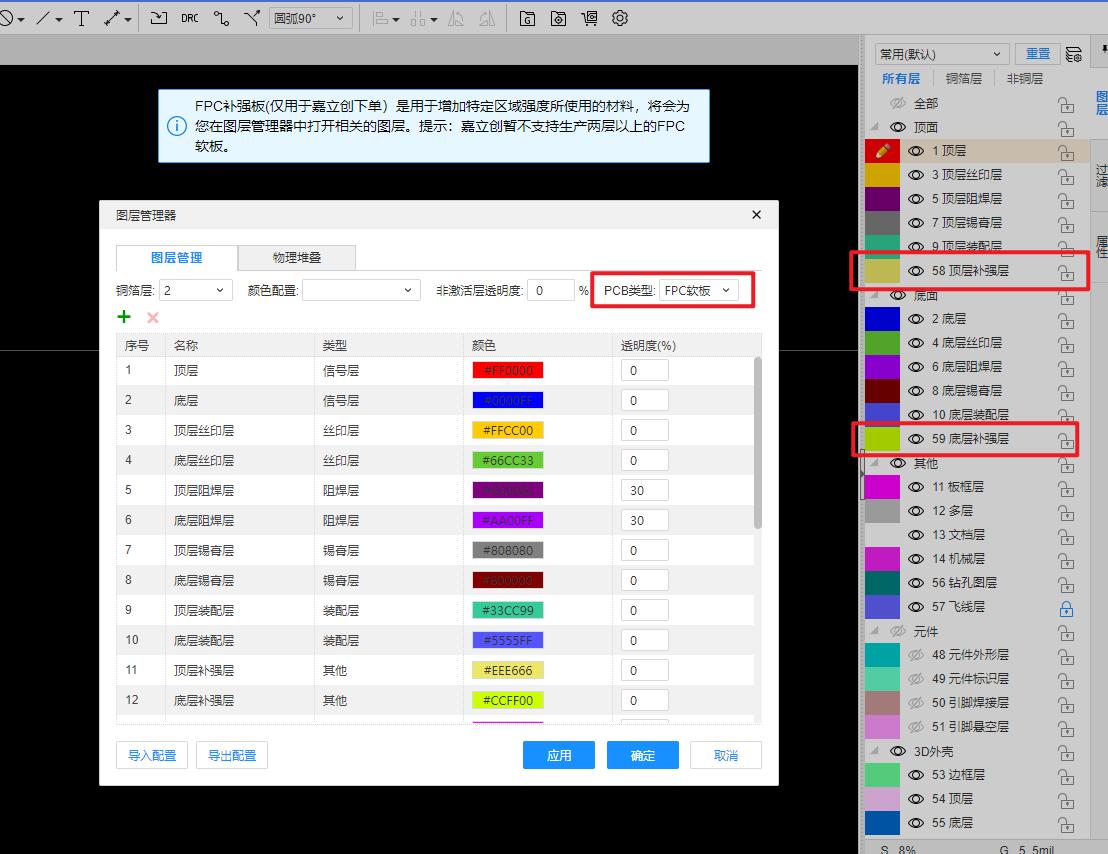This screenshot has height=854, width=1108.
Task: Hide the 58 顶层补强层 layer
Action: (x=915, y=271)
